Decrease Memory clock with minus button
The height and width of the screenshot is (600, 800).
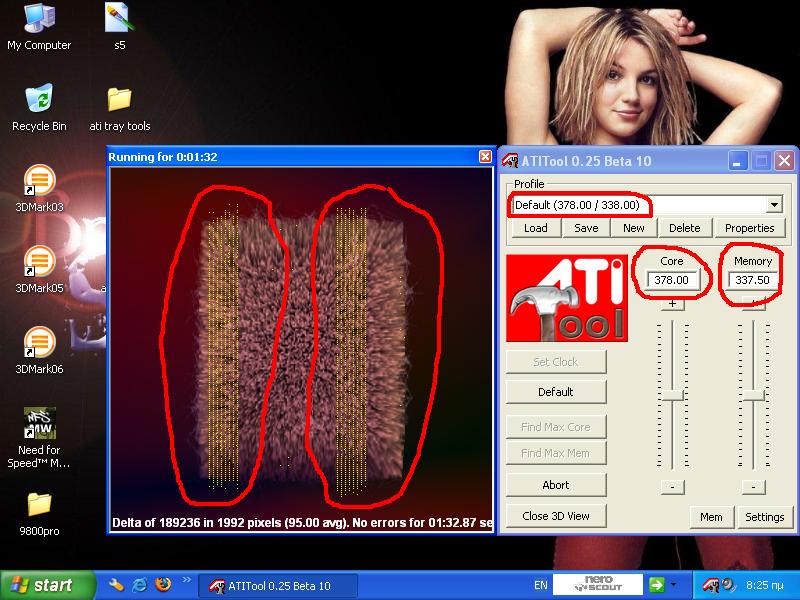click(754, 487)
